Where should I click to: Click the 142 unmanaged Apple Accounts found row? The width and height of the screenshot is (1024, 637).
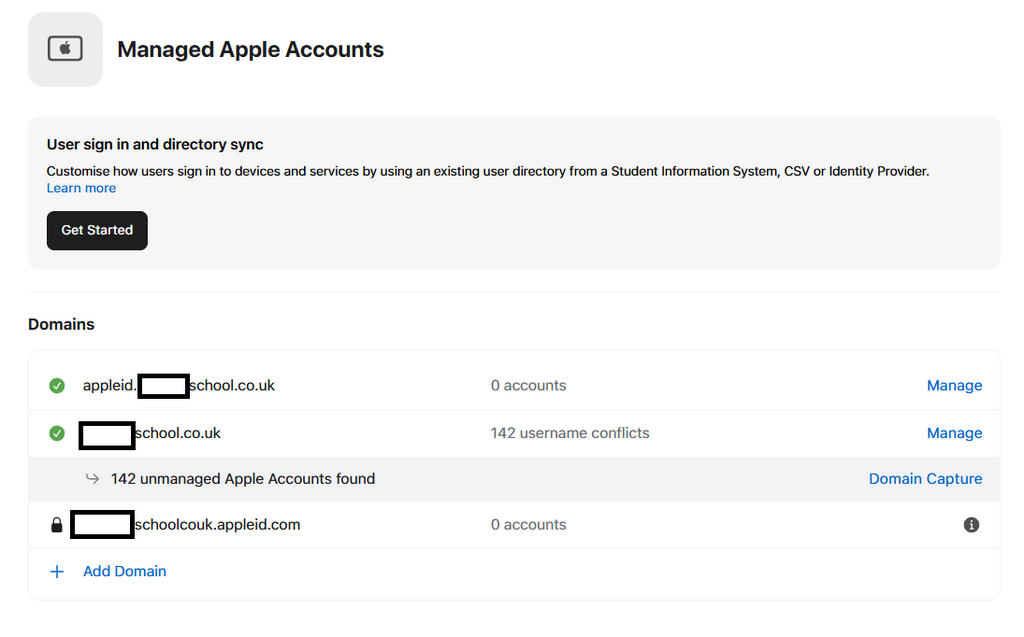[514, 479]
